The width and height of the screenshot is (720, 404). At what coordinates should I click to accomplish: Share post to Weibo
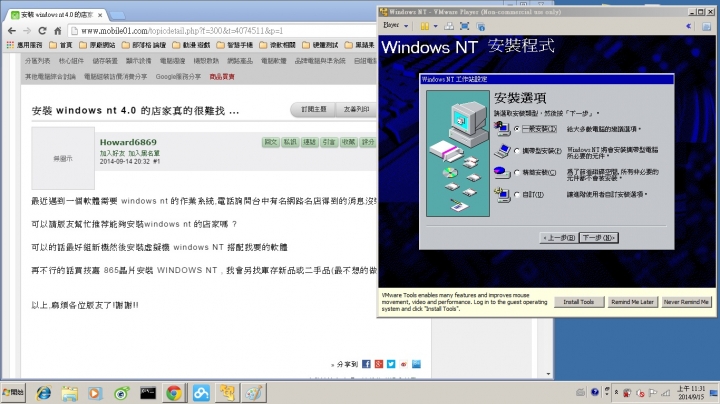tap(403, 364)
